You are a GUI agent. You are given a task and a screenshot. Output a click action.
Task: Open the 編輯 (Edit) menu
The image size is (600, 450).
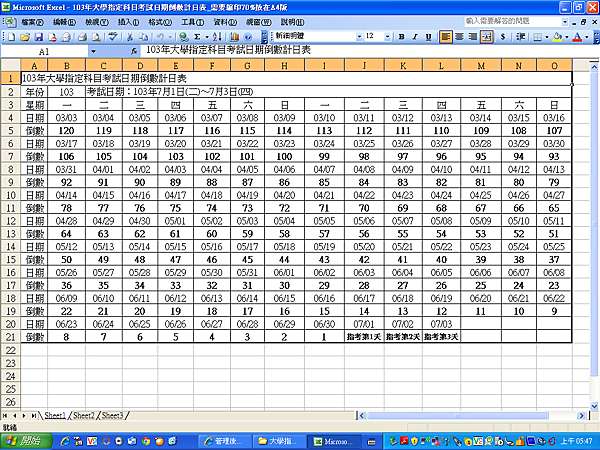(x=64, y=22)
